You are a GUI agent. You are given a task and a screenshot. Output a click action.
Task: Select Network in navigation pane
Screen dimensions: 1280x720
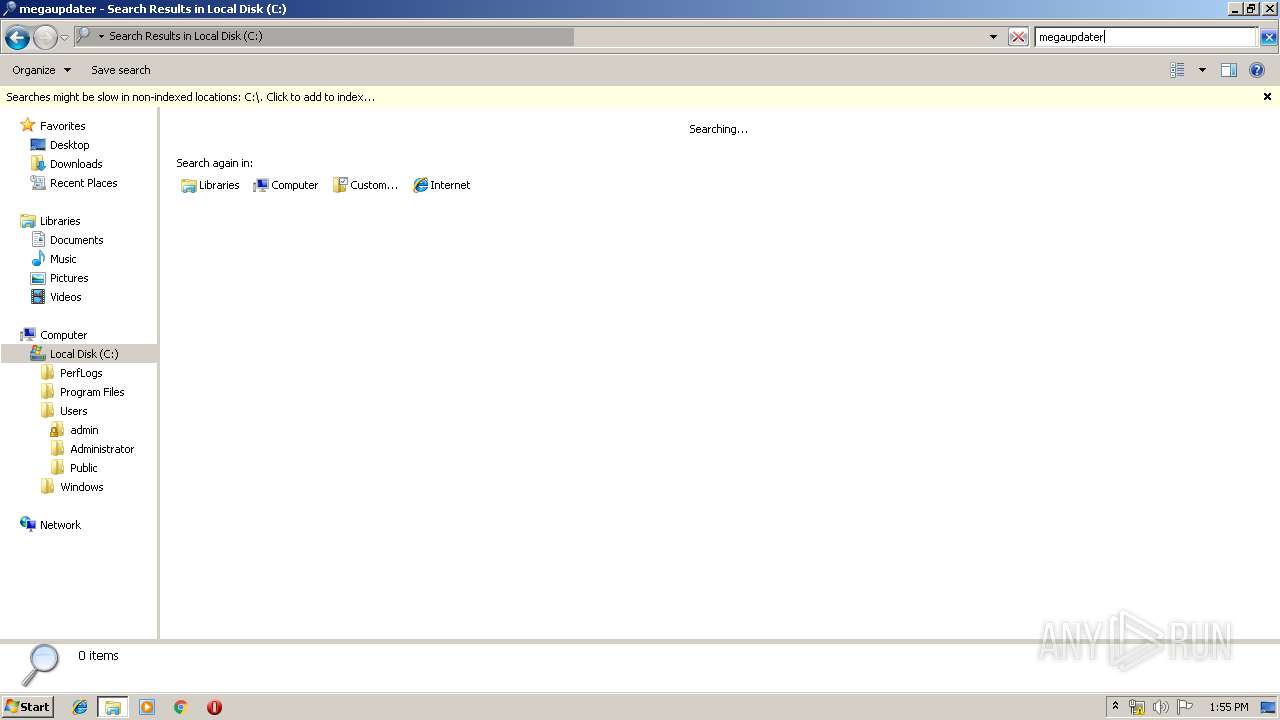[x=60, y=525]
